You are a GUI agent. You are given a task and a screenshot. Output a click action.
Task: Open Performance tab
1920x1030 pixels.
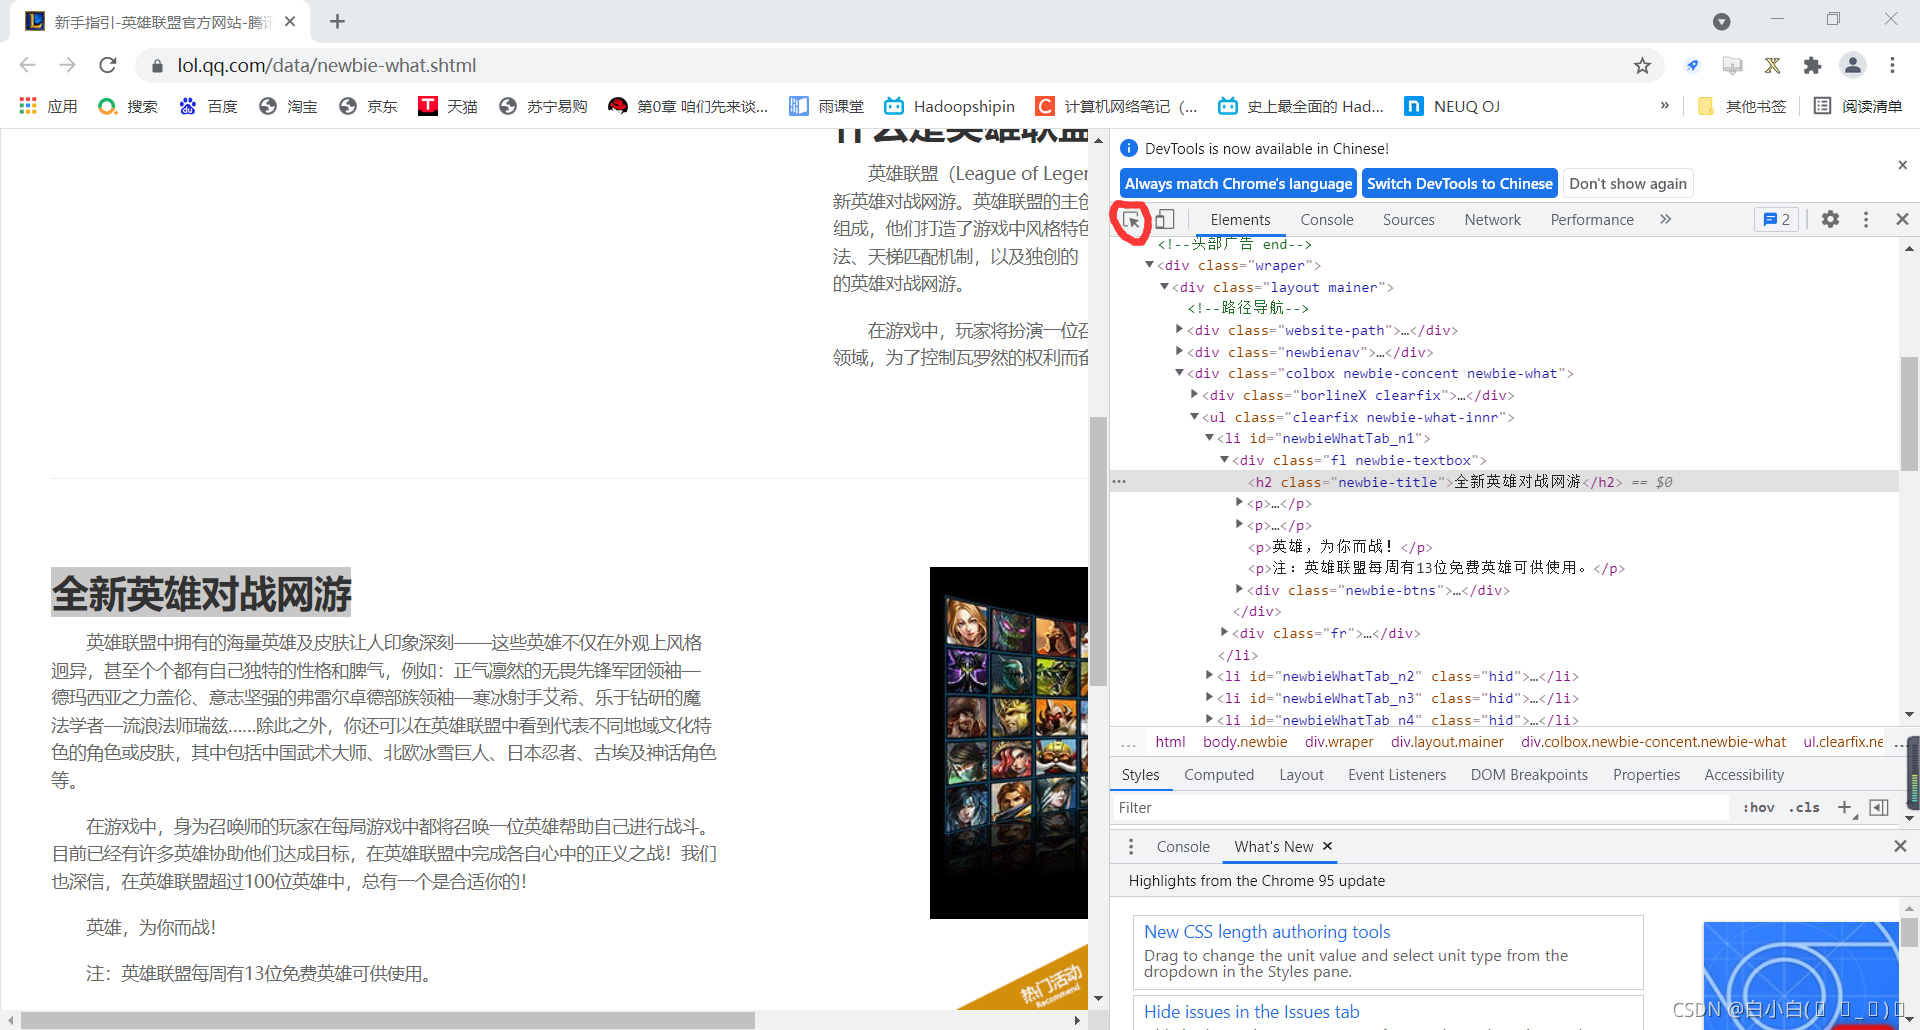pos(1592,219)
